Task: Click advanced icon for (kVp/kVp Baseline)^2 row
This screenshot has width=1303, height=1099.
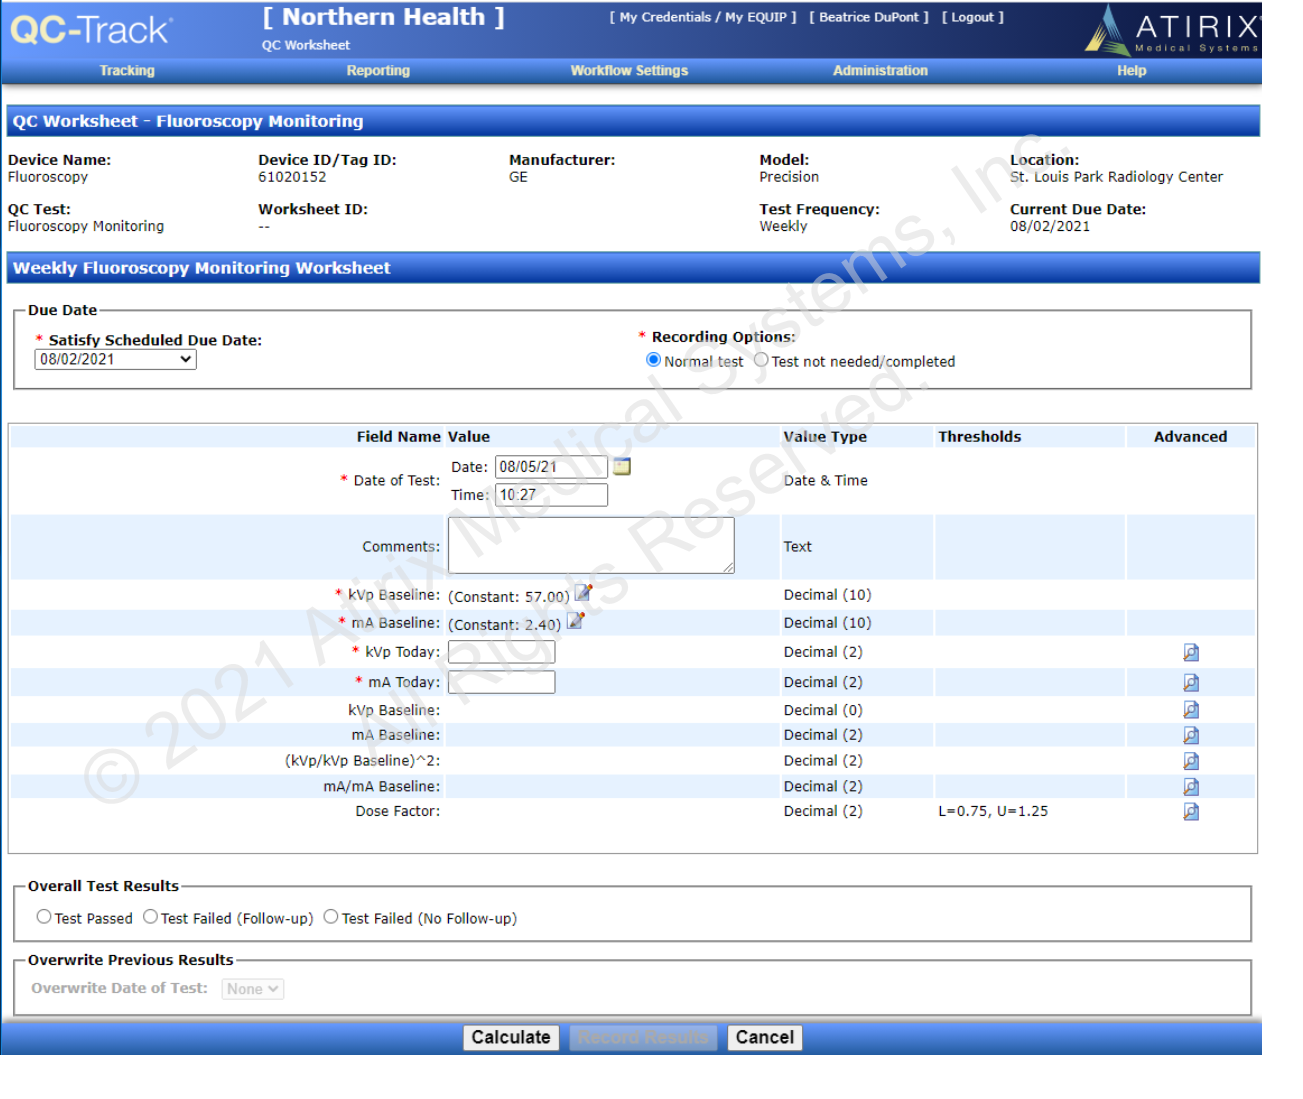Action: click(1190, 761)
